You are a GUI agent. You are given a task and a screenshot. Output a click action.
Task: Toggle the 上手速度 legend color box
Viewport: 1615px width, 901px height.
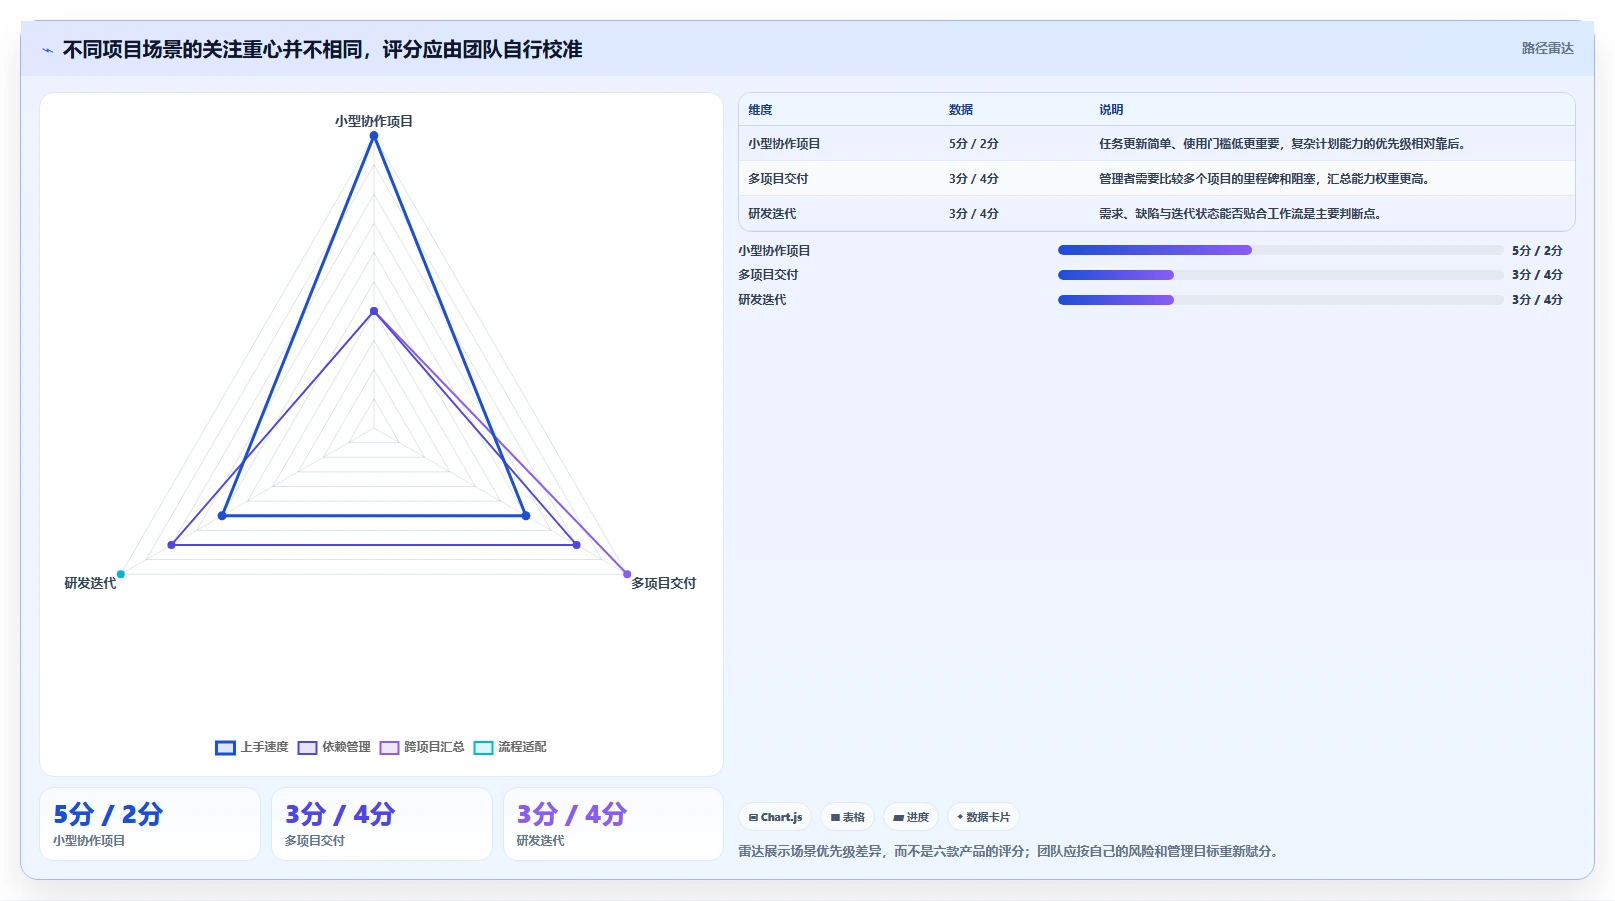225,748
